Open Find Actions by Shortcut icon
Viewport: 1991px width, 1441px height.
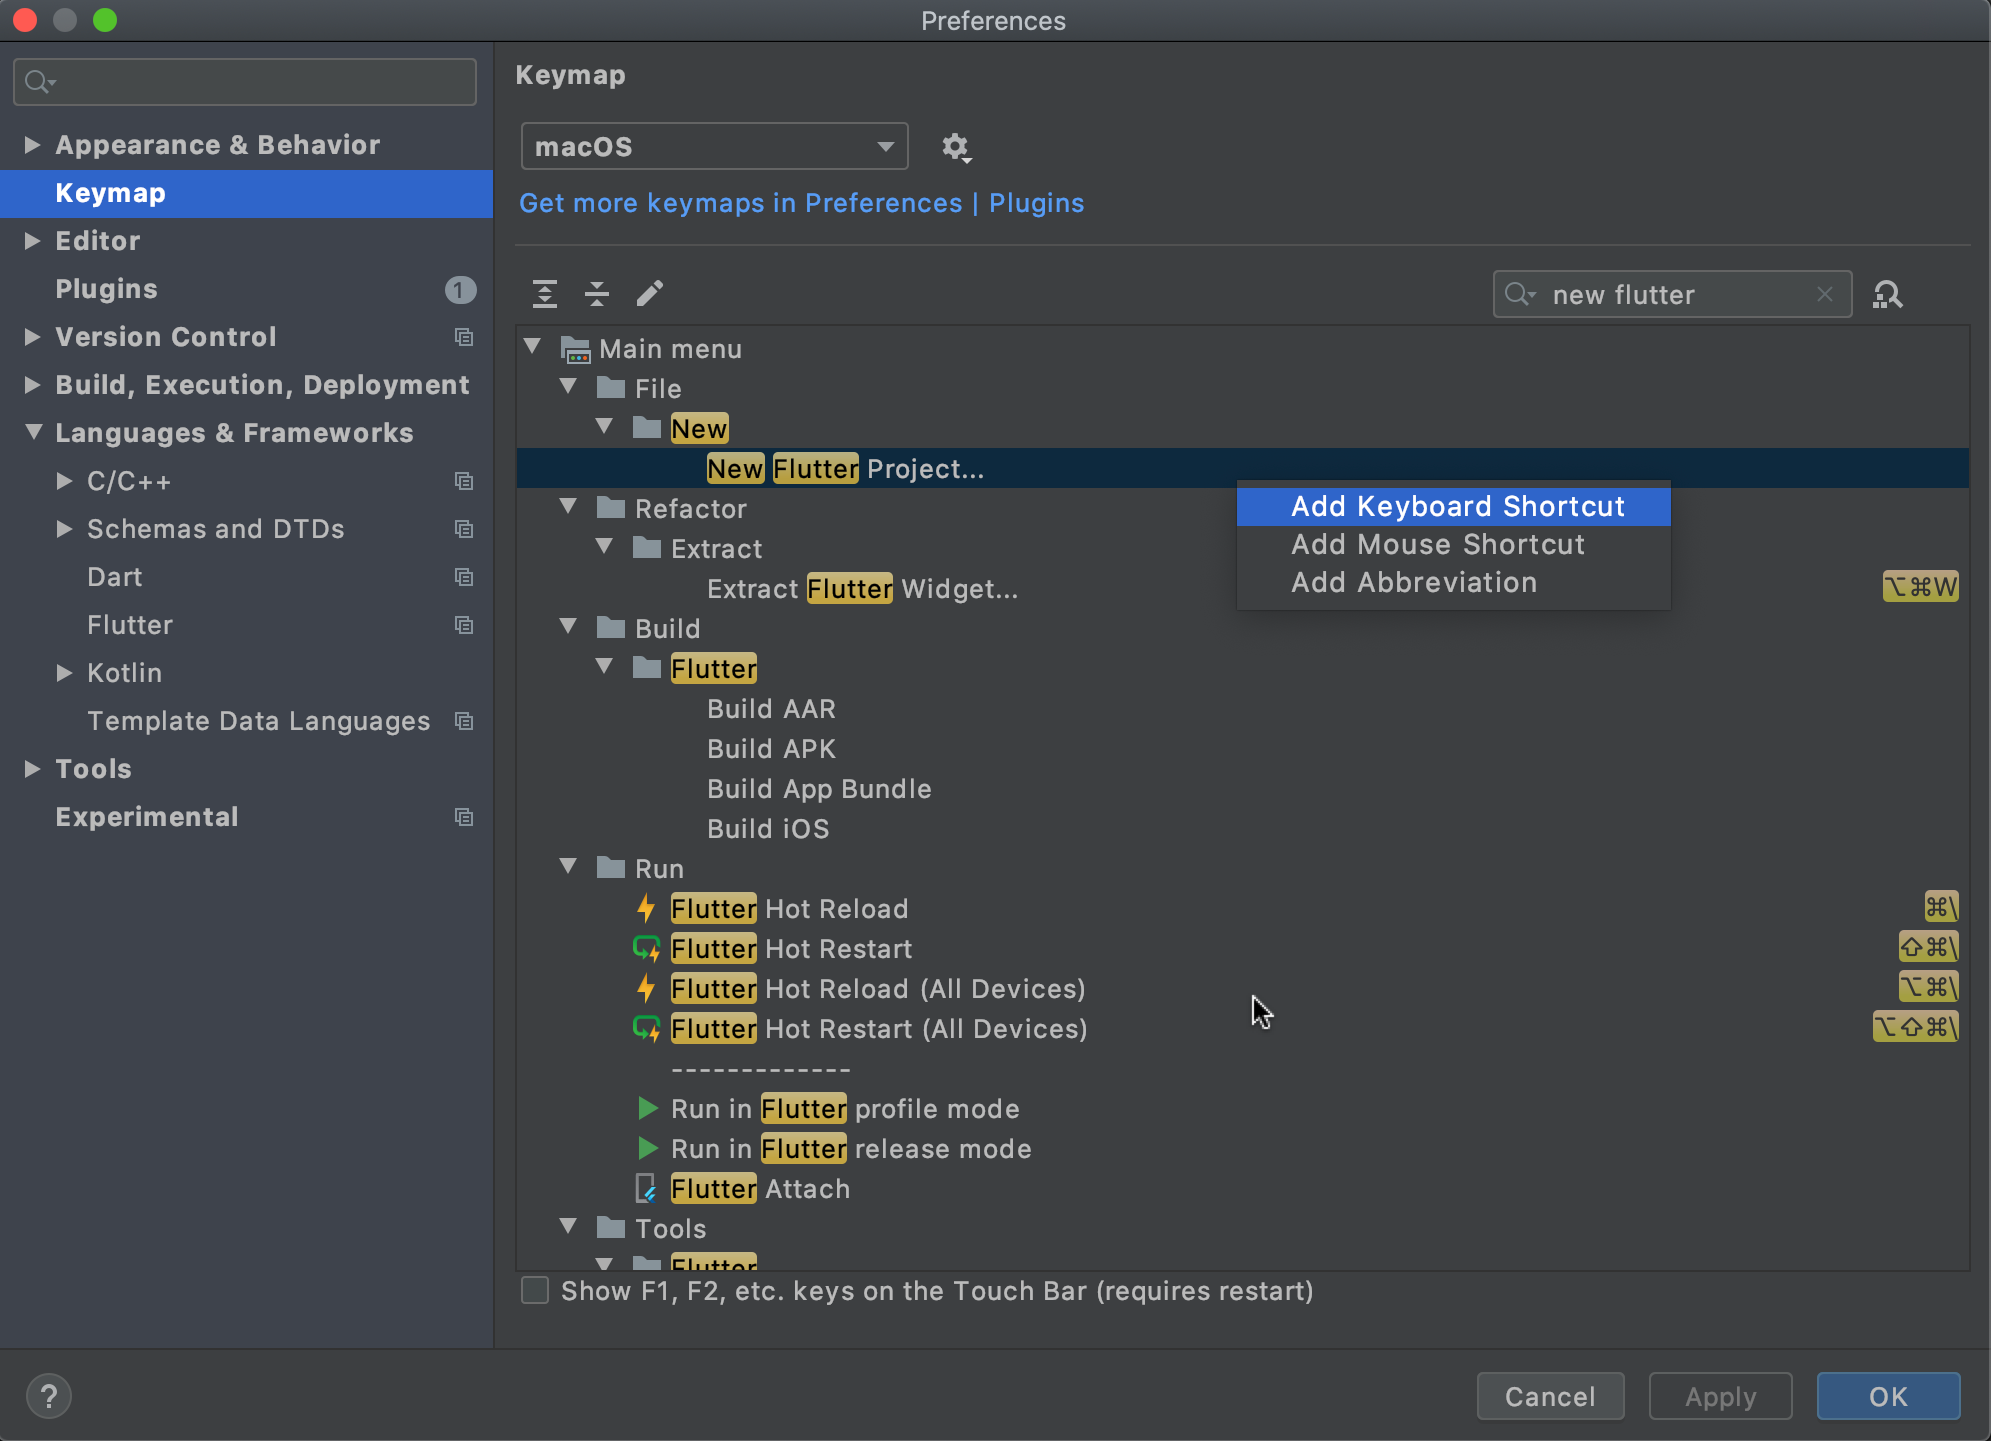(x=1888, y=295)
